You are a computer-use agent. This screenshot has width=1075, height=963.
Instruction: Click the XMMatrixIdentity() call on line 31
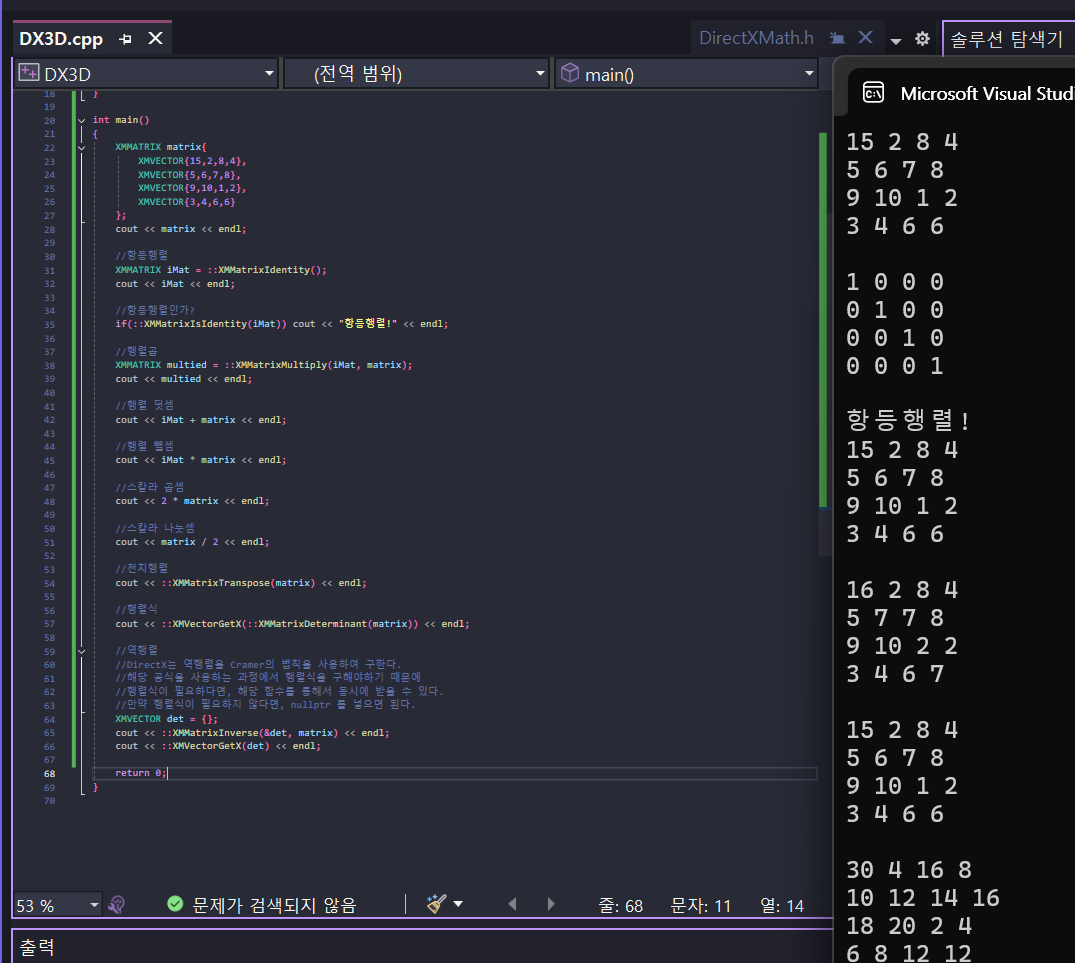267,270
